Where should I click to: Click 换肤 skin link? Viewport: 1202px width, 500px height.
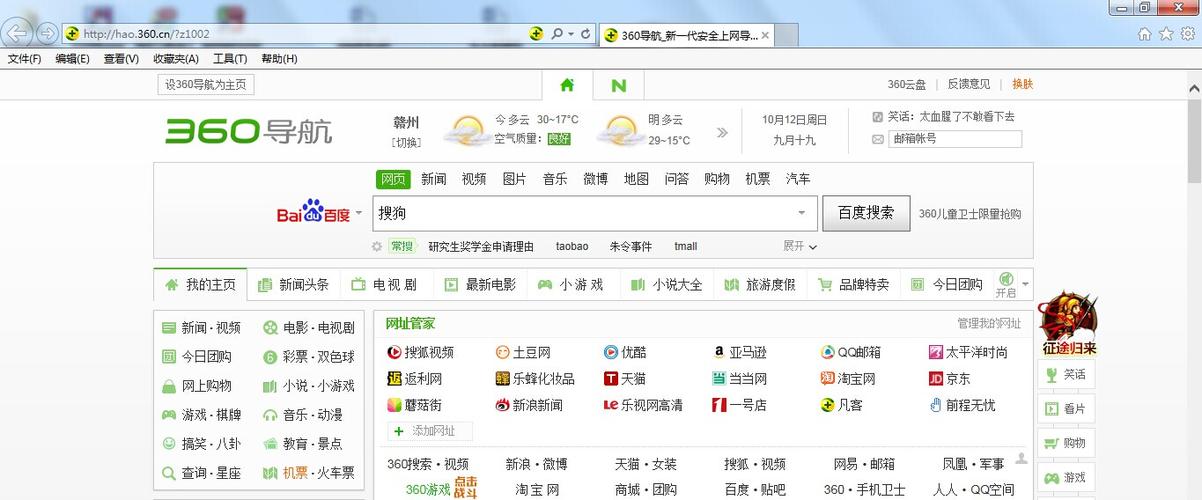(1023, 85)
